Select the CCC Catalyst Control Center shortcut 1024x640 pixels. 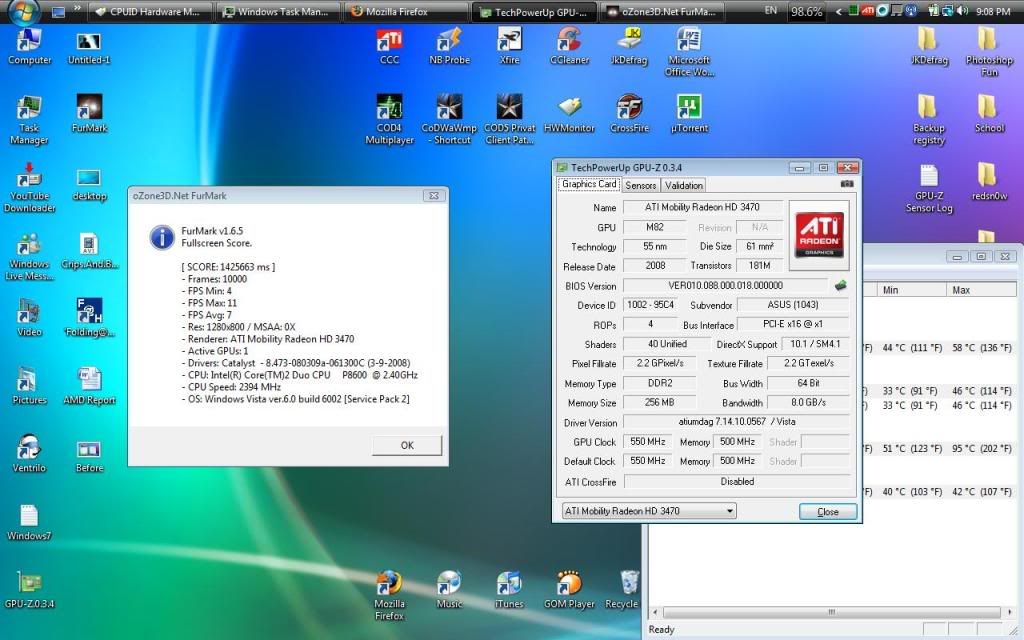tap(389, 46)
